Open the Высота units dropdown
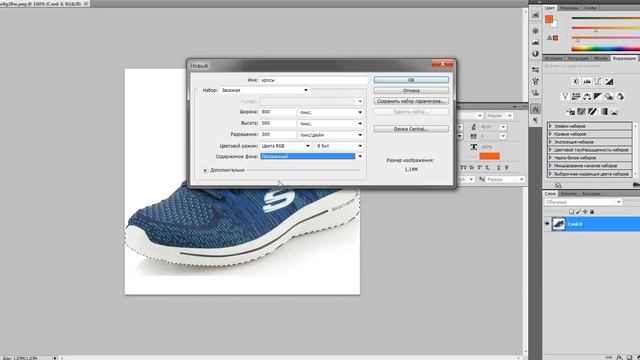The image size is (640, 360). click(x=331, y=123)
